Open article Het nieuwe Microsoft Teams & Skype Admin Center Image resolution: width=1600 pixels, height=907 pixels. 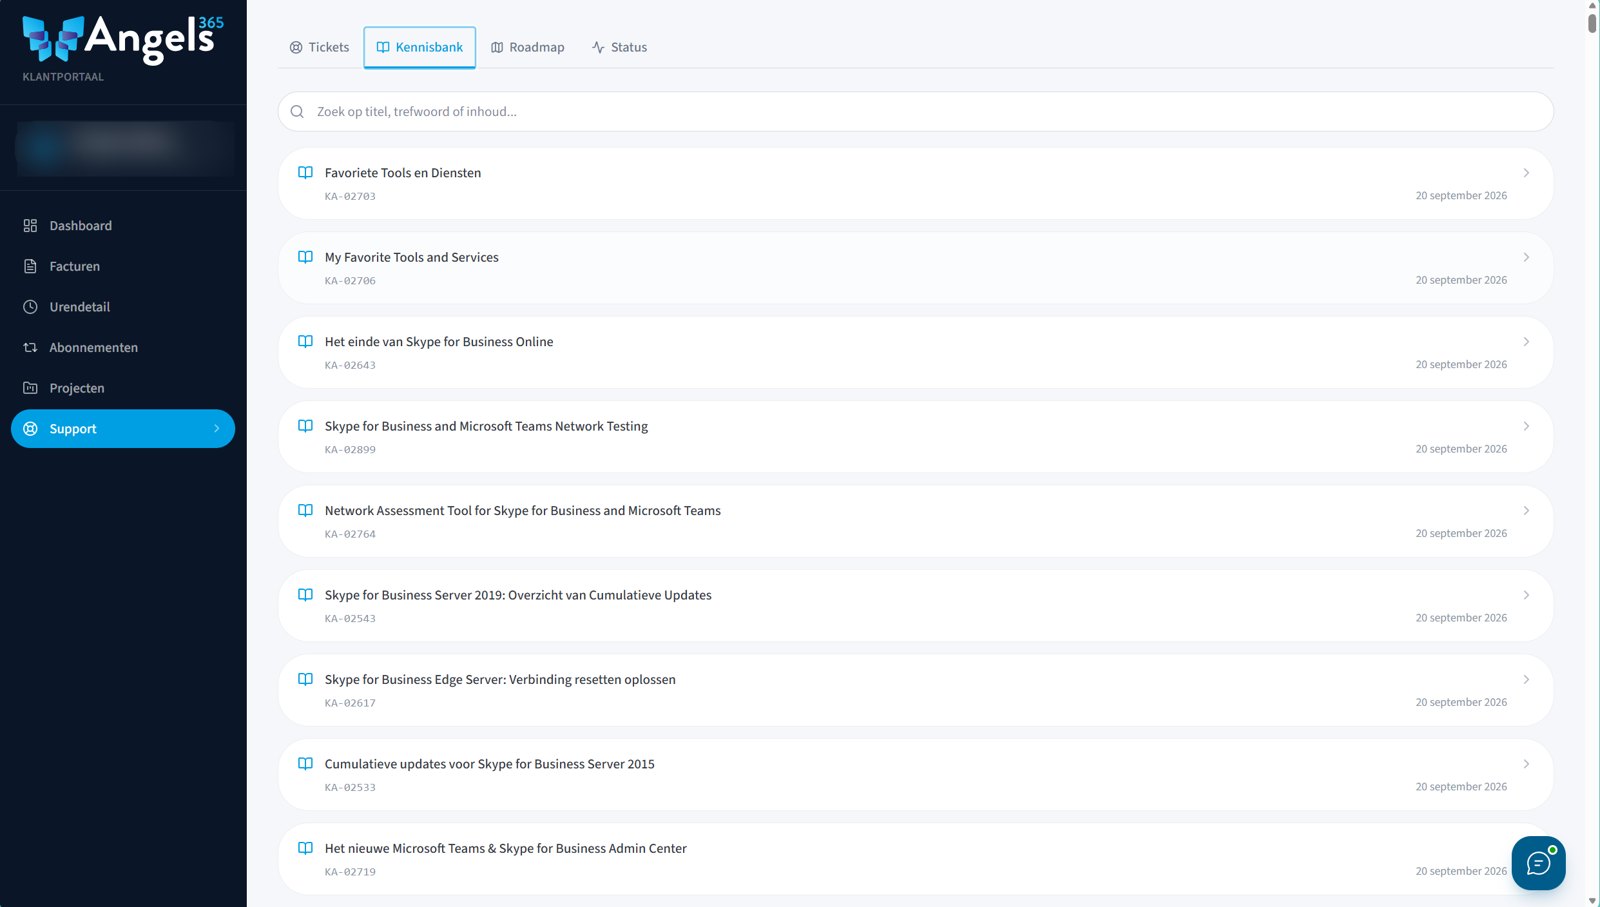point(915,859)
